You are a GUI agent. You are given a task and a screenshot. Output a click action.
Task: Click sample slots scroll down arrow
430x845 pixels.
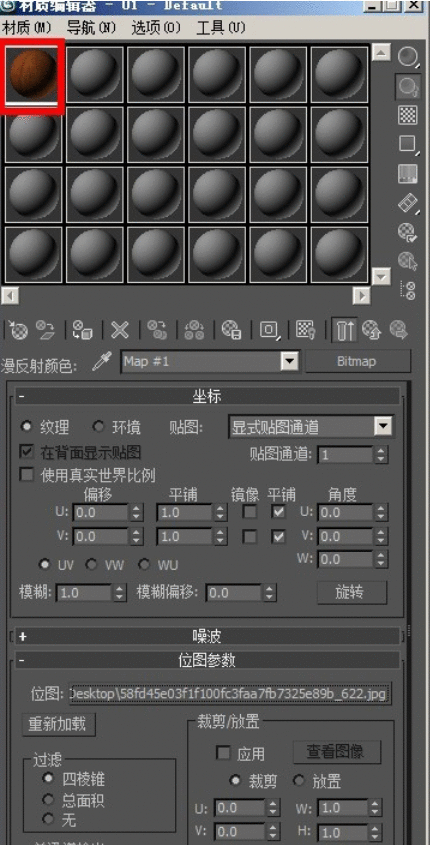[382, 277]
